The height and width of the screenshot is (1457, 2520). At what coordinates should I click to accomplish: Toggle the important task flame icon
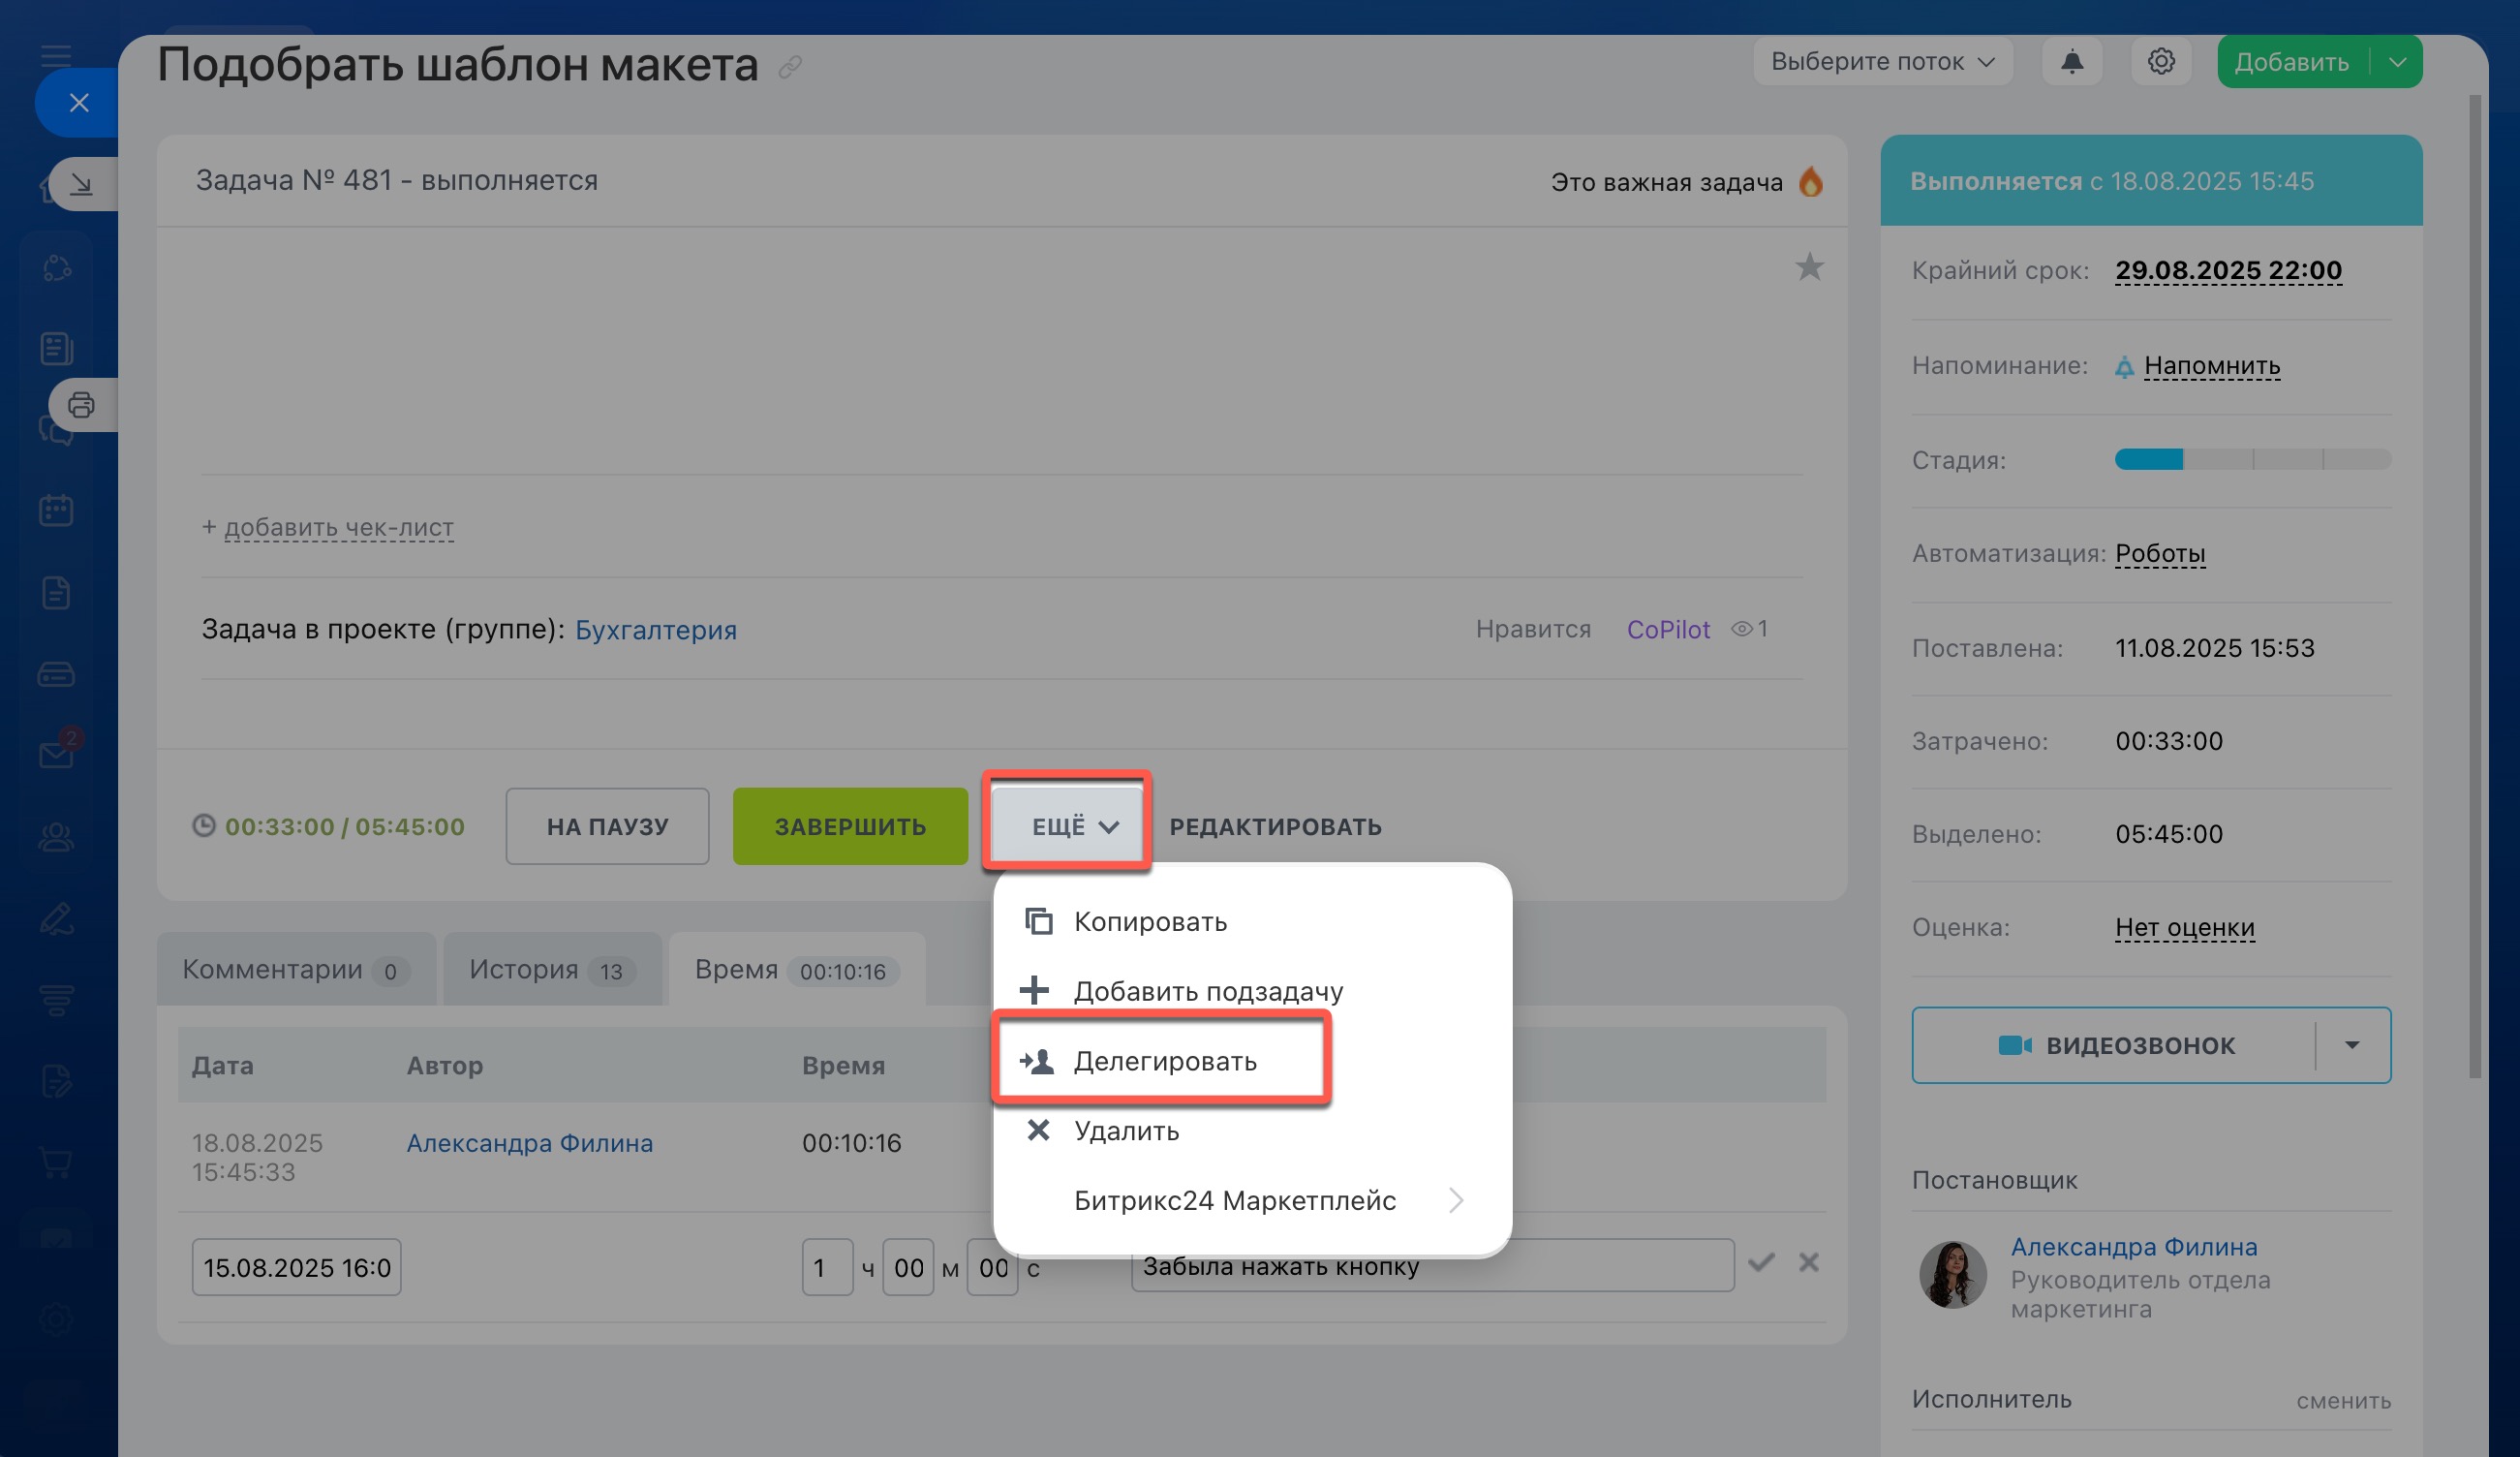pos(1811,182)
